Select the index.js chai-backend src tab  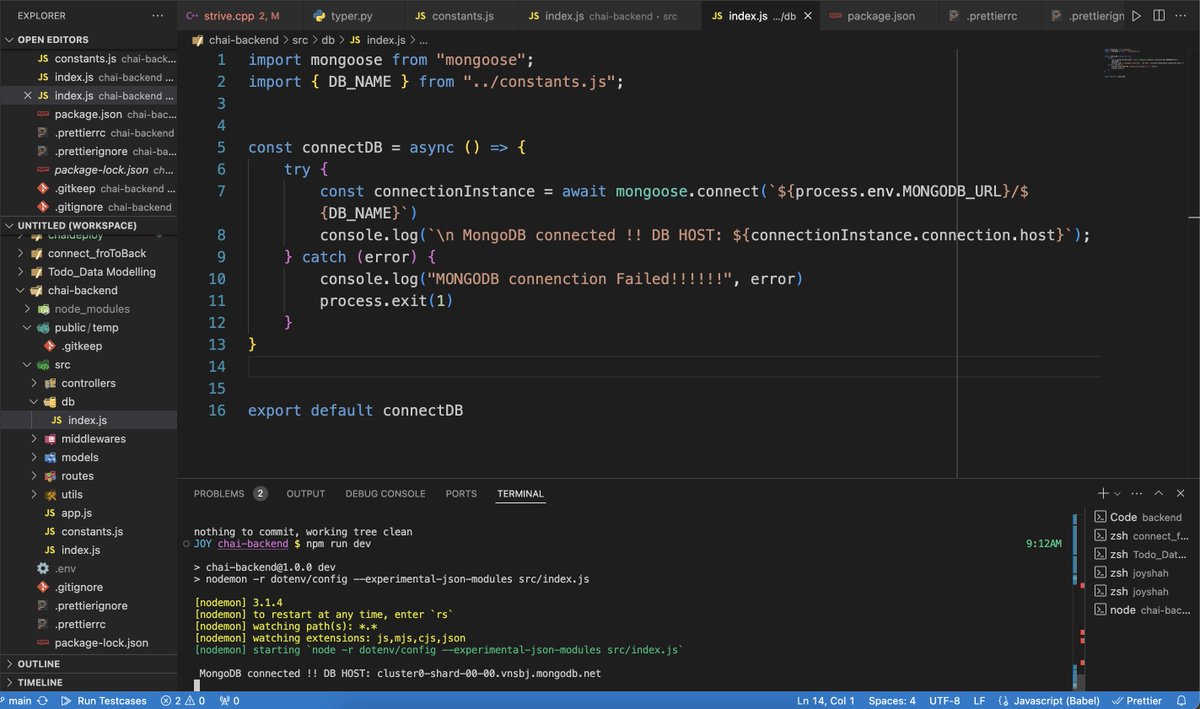click(x=608, y=16)
